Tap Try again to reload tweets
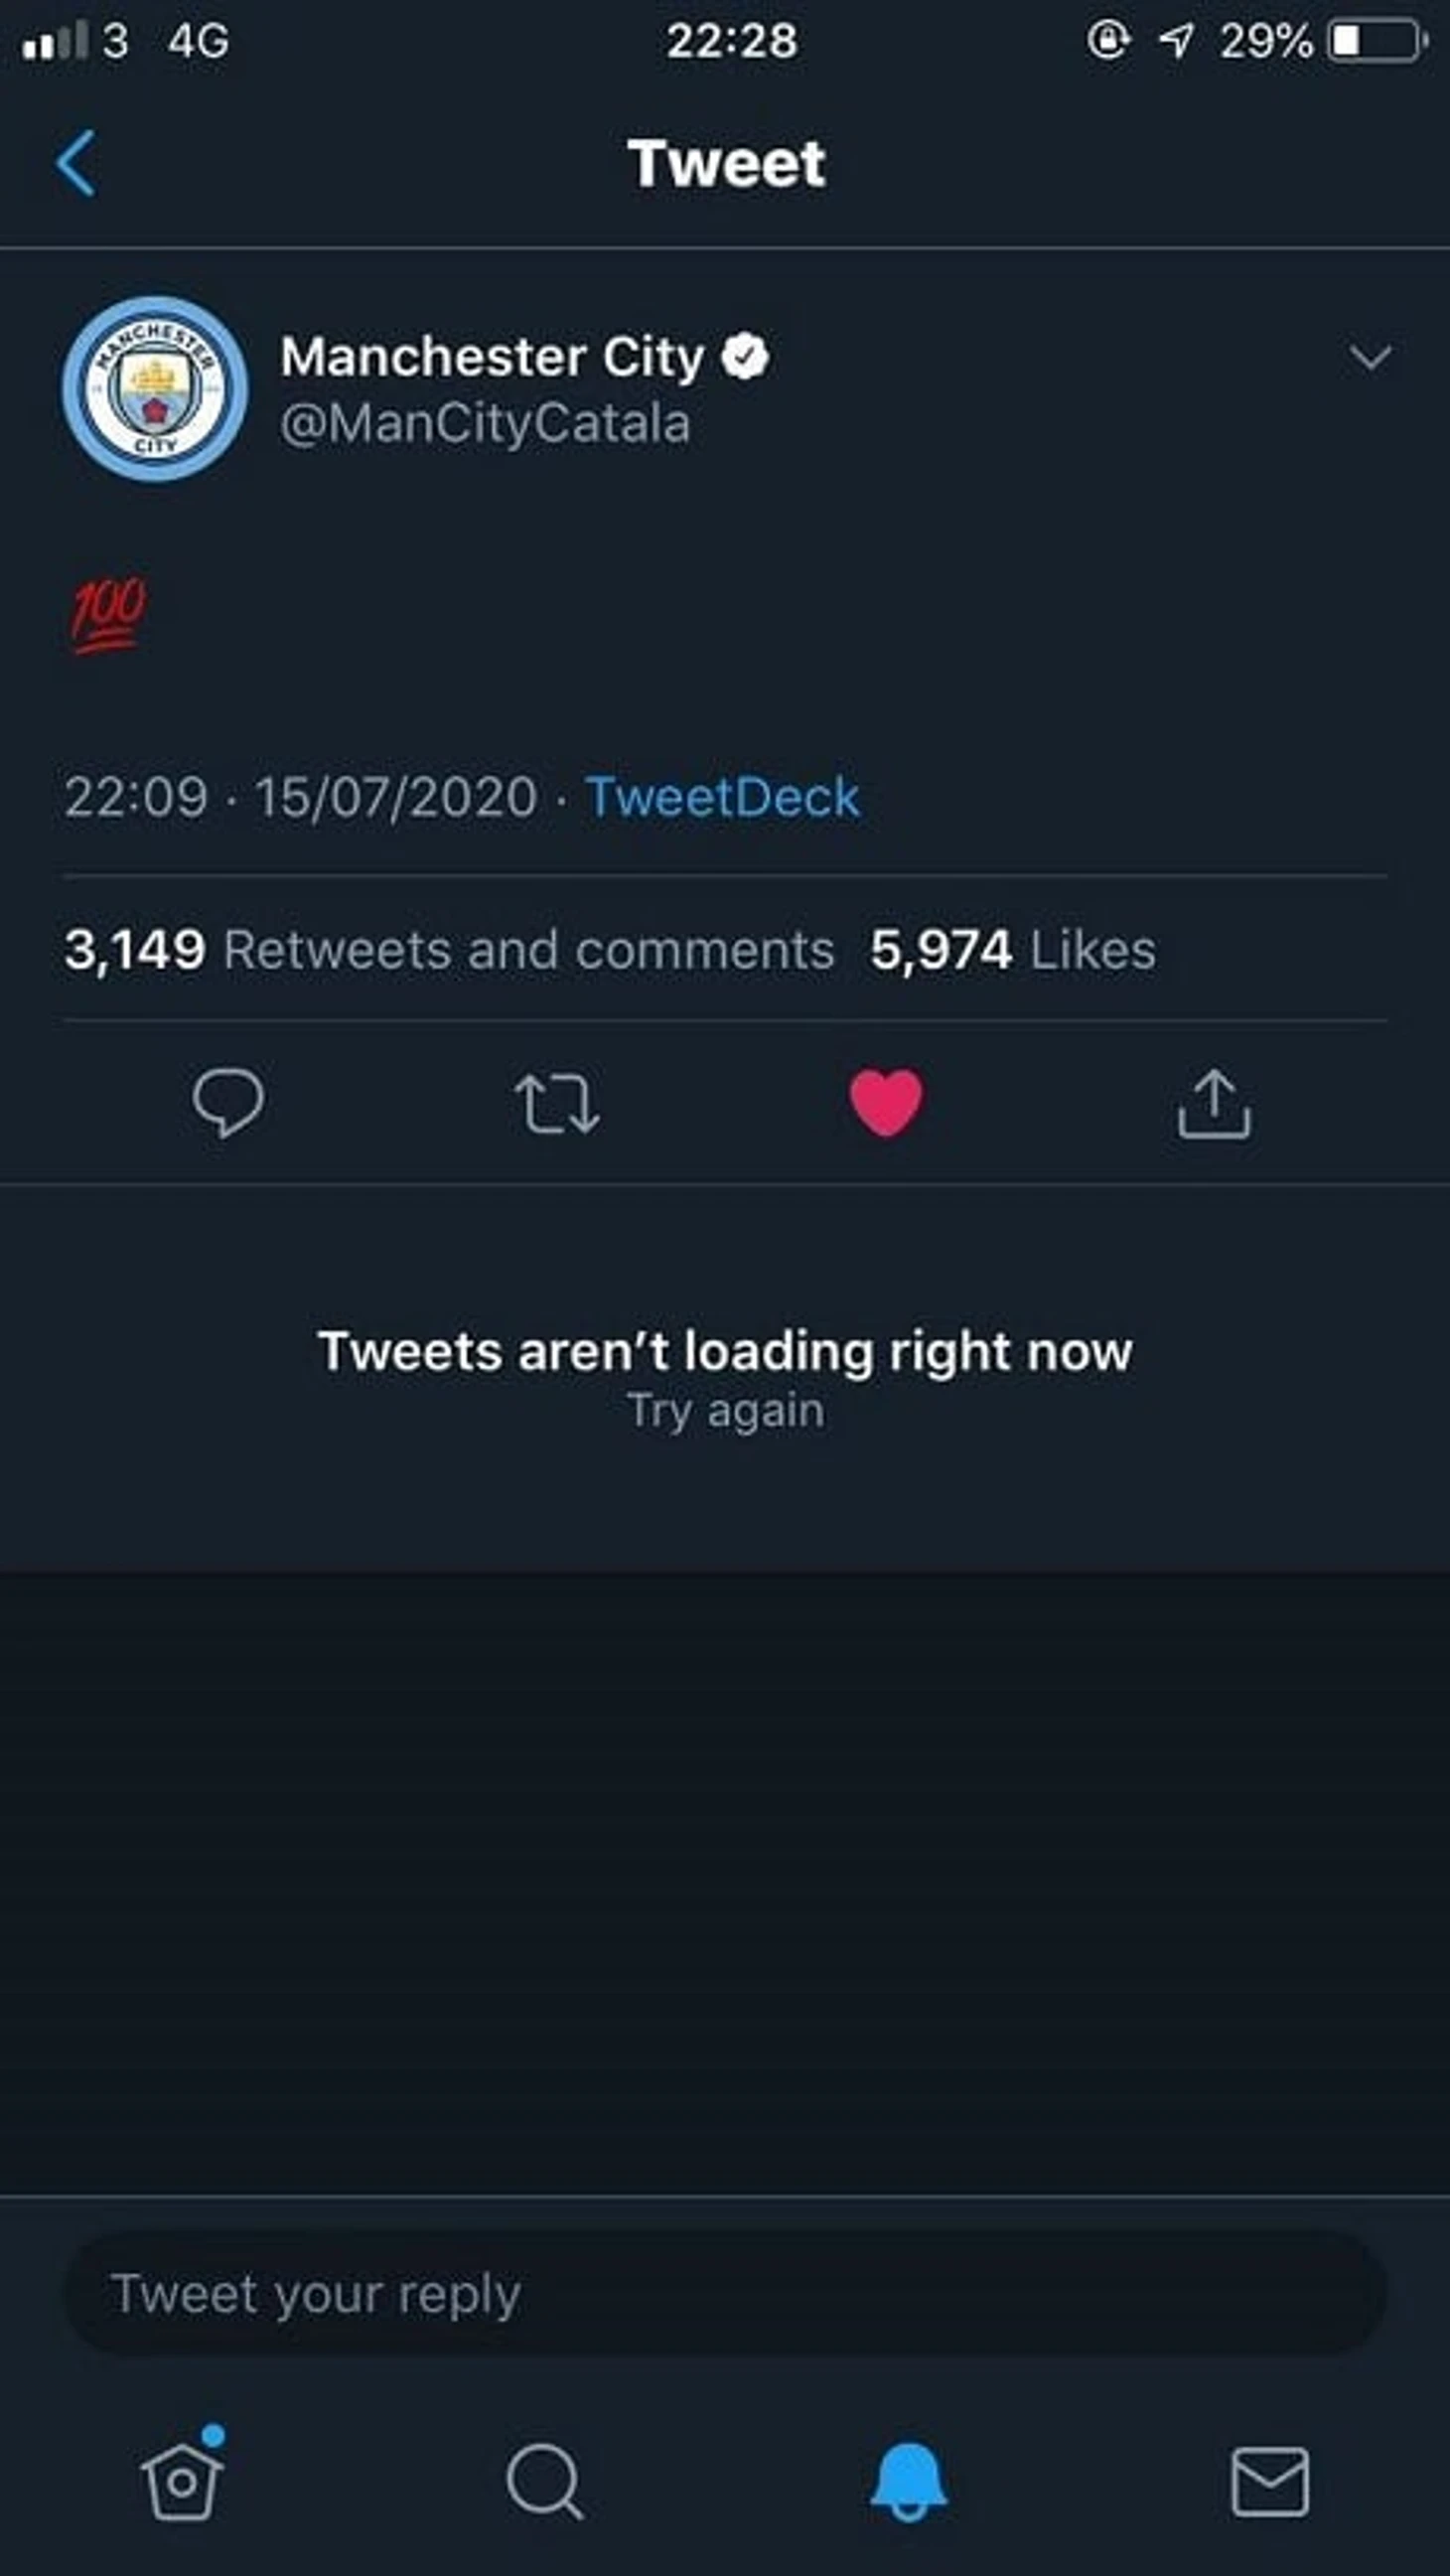Viewport: 1450px width, 2576px height. [x=726, y=1411]
